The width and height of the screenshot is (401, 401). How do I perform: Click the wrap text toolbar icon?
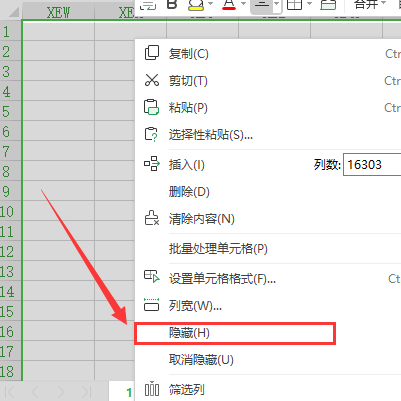148,5
